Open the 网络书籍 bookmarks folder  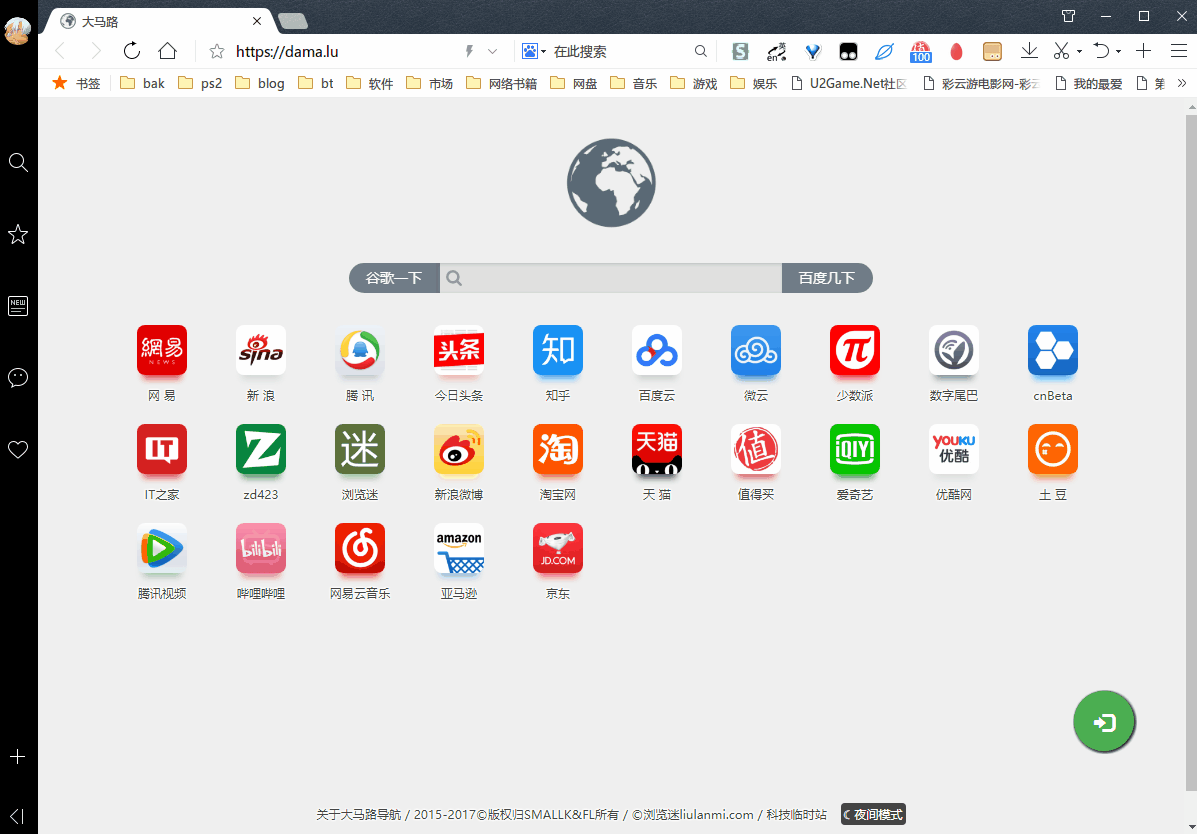coord(502,83)
